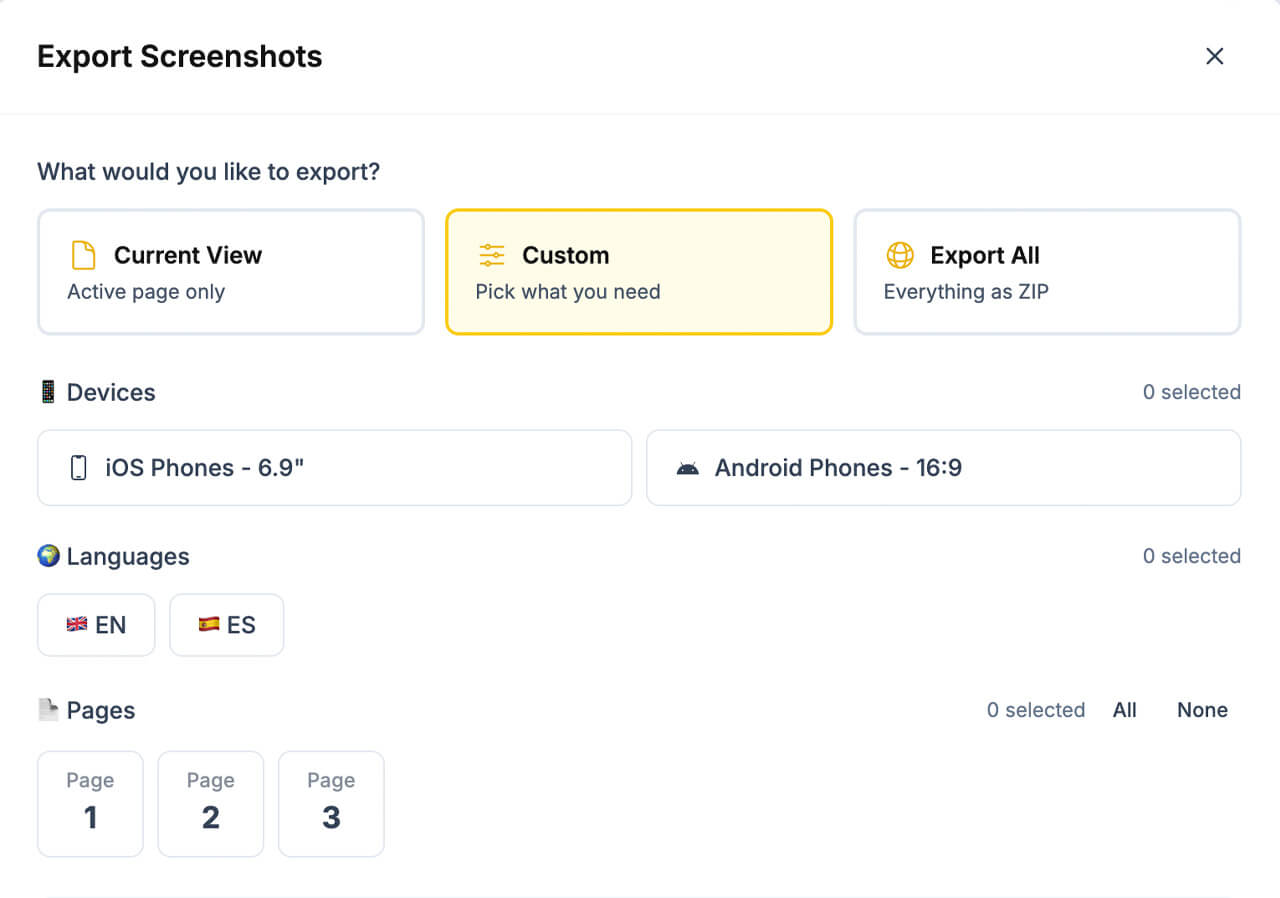This screenshot has width=1280, height=898.
Task: Toggle the ES language chip
Action: [227, 625]
